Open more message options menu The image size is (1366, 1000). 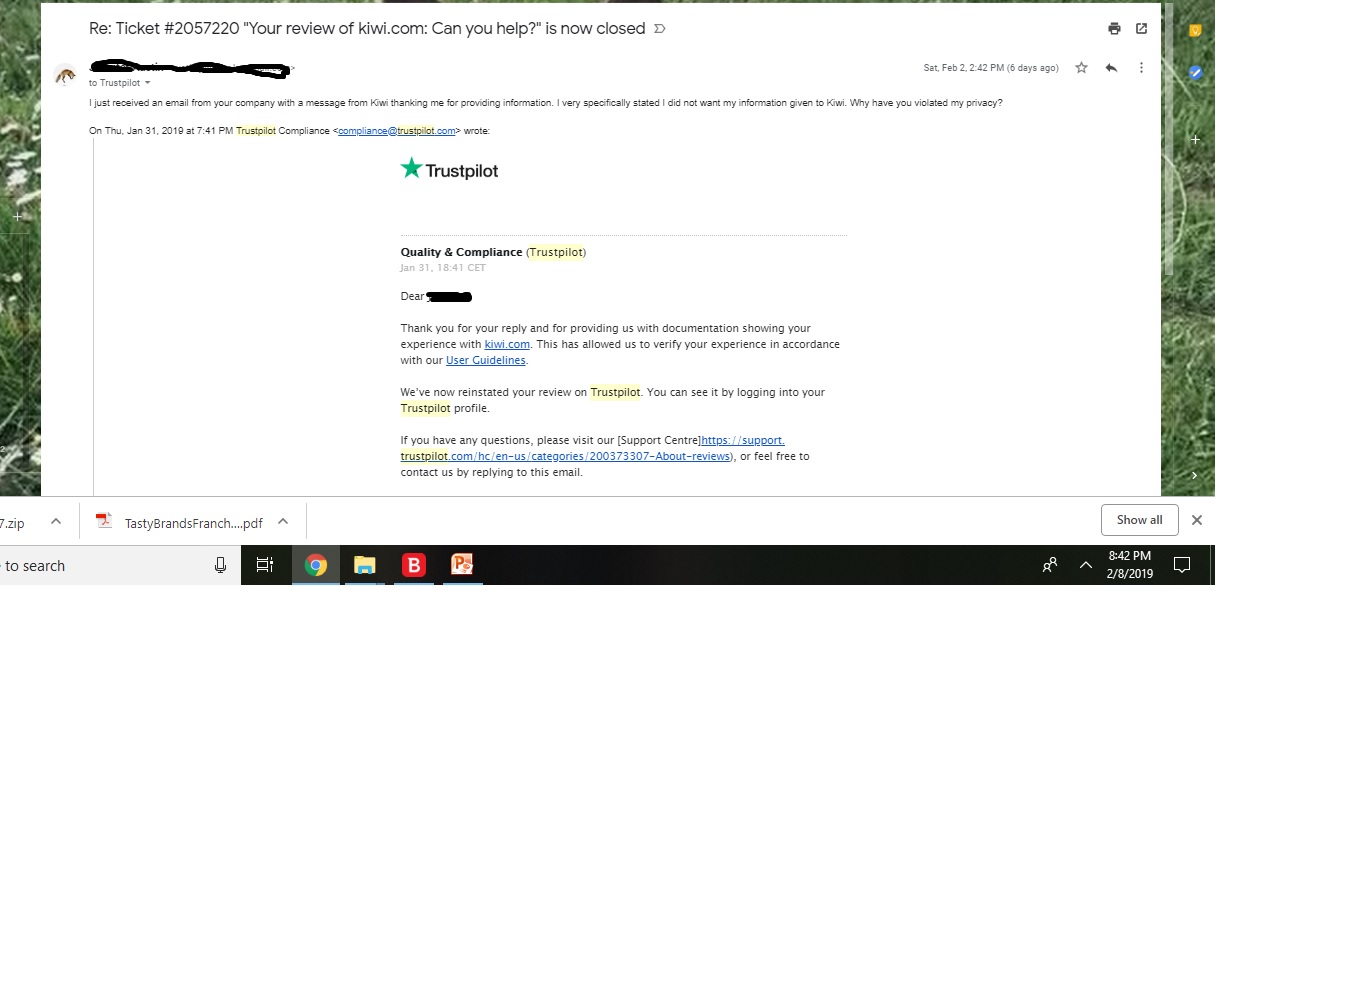(x=1141, y=67)
